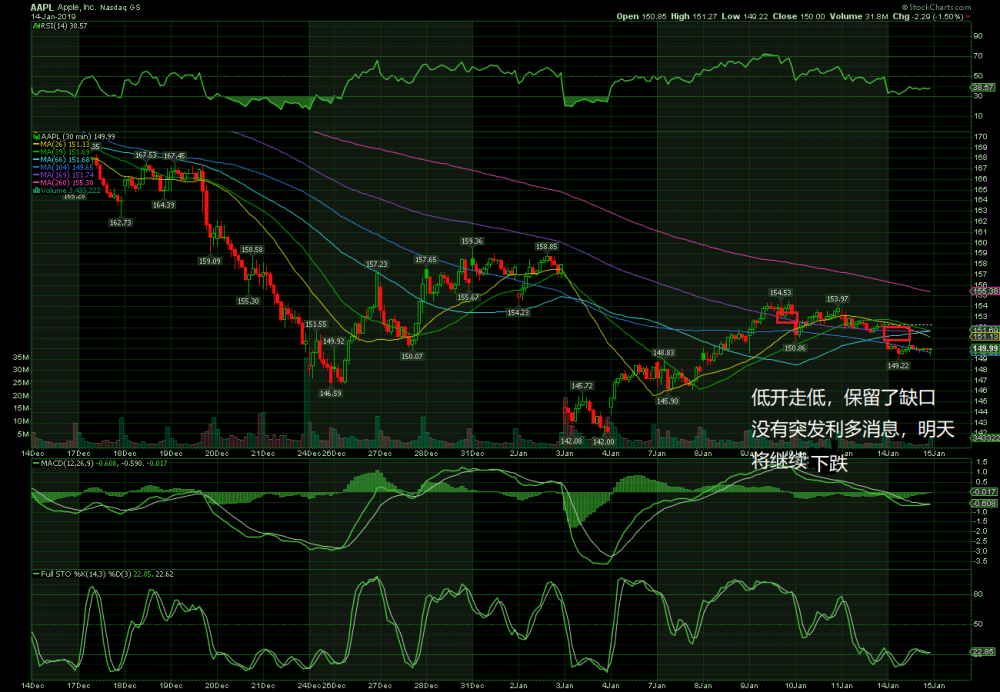Click the 'Volume 31.8M' header value
Viewport: 1000px width, 692px height.
click(x=858, y=17)
